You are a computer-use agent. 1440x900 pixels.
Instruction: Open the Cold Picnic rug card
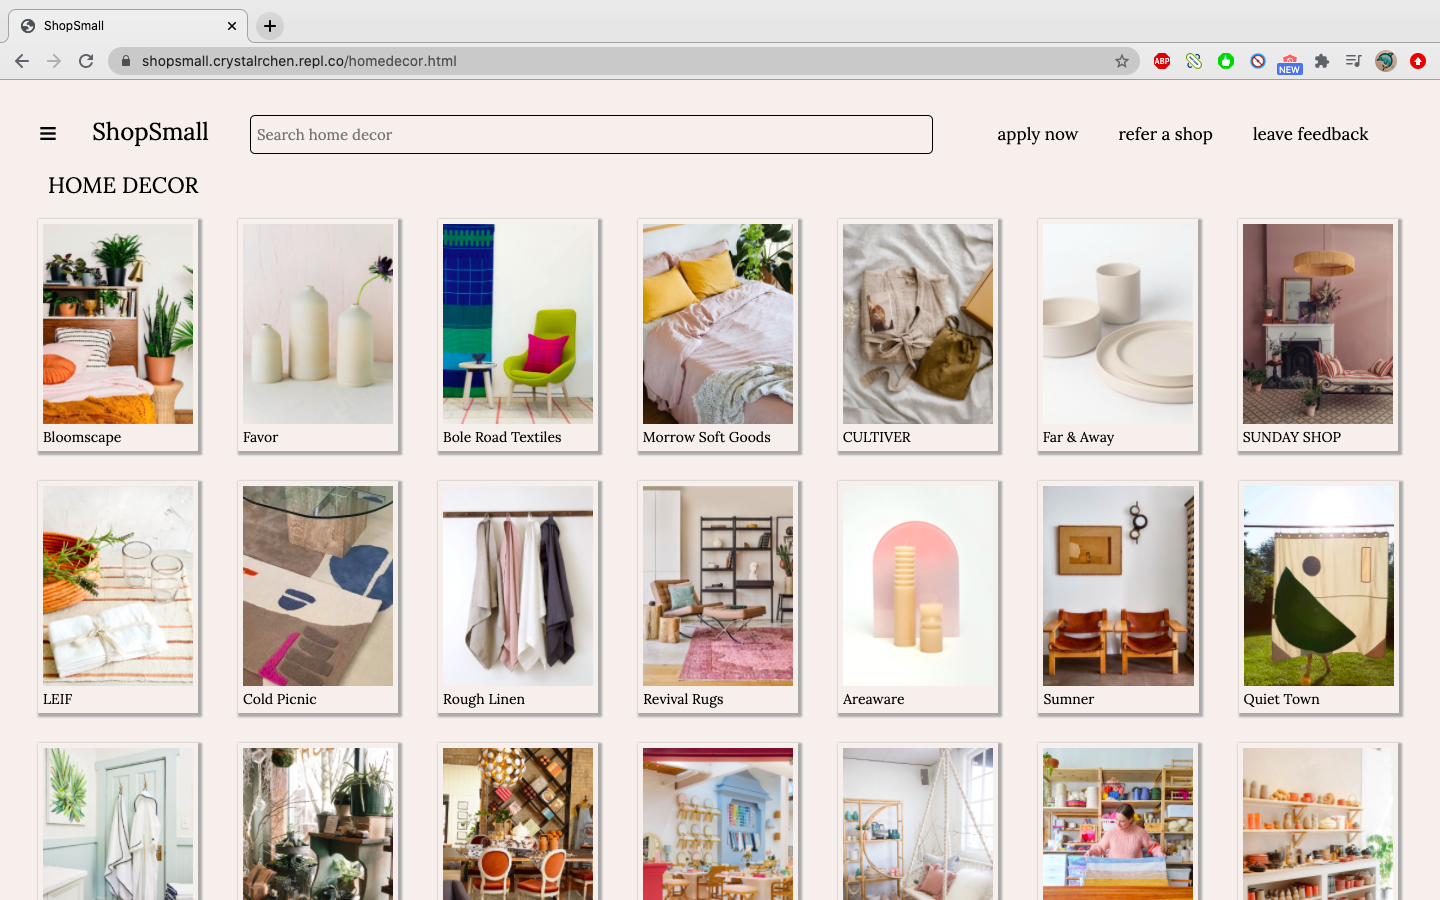(x=318, y=597)
